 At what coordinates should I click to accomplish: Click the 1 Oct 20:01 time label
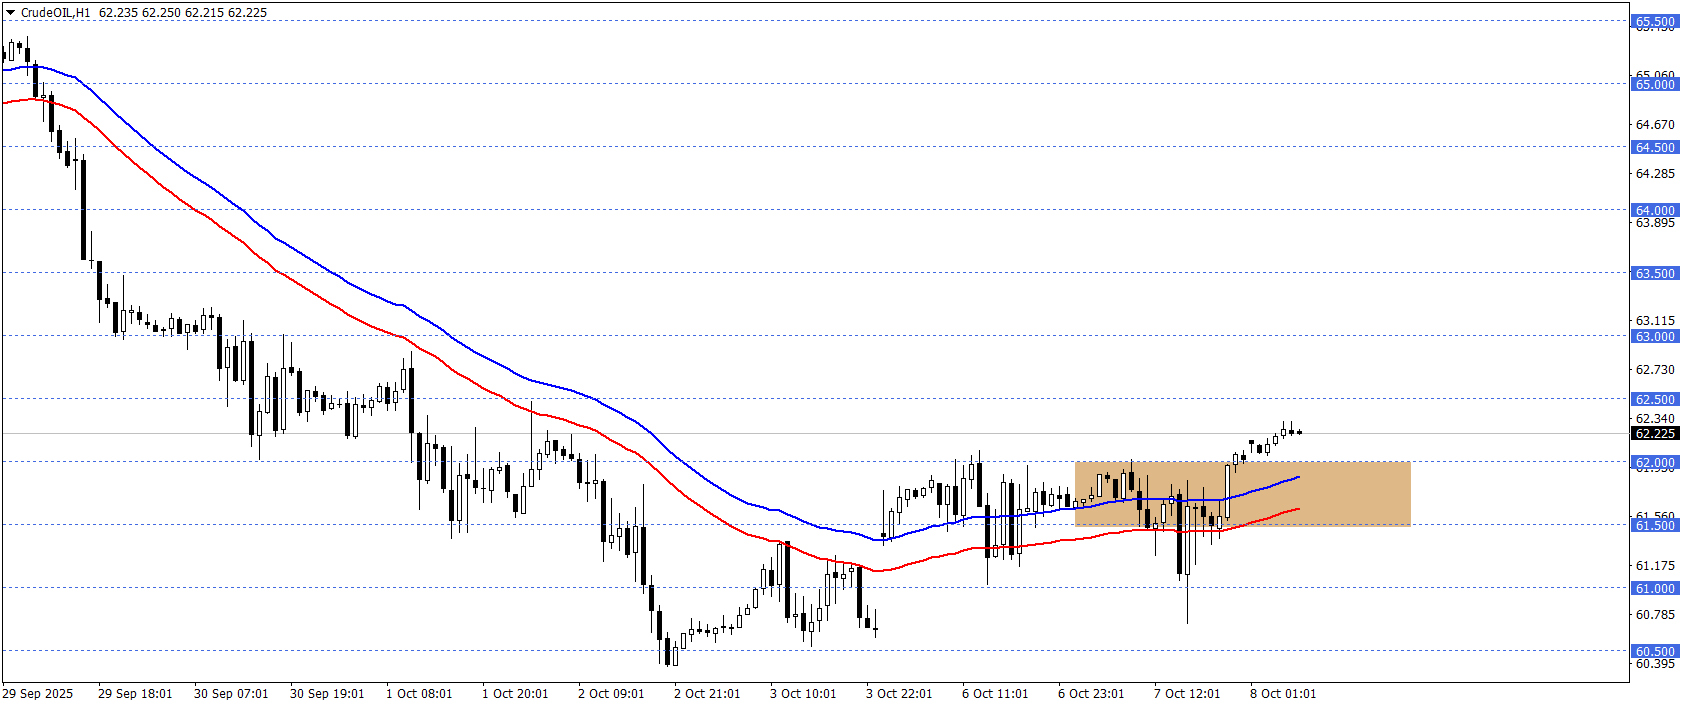click(515, 694)
